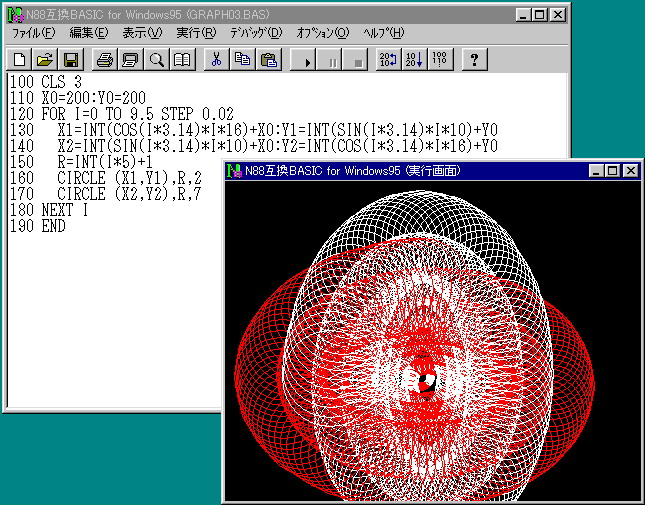The width and height of the screenshot is (645, 505).
Task: Run the program with the play button
Action: click(x=303, y=60)
